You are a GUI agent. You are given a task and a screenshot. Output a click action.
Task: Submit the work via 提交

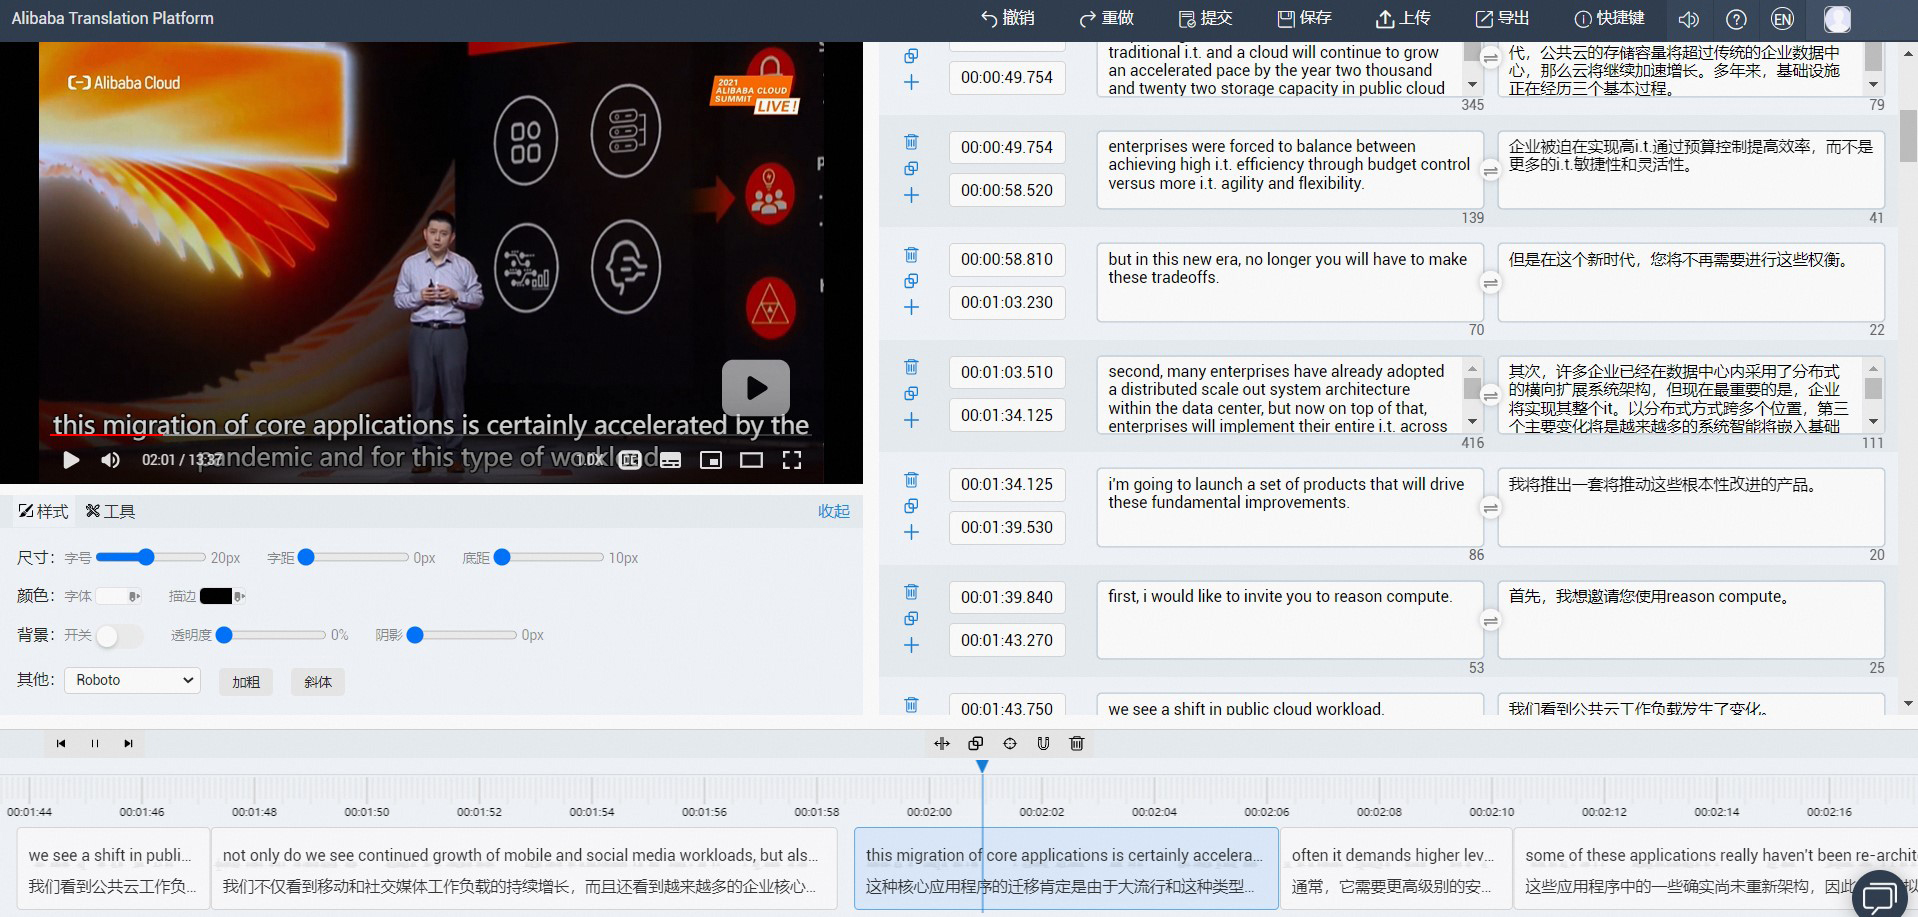click(x=1205, y=18)
